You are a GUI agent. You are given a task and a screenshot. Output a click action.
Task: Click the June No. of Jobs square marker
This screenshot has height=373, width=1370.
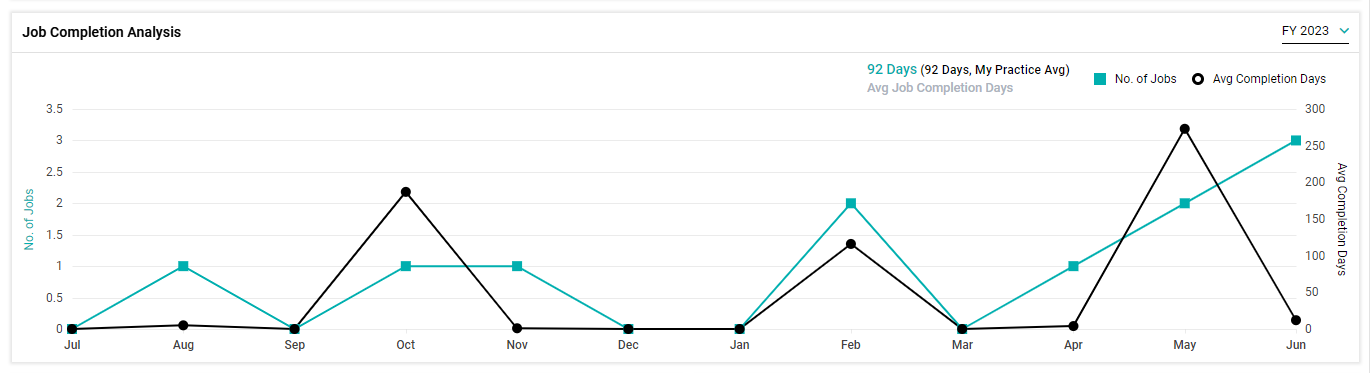[1296, 141]
